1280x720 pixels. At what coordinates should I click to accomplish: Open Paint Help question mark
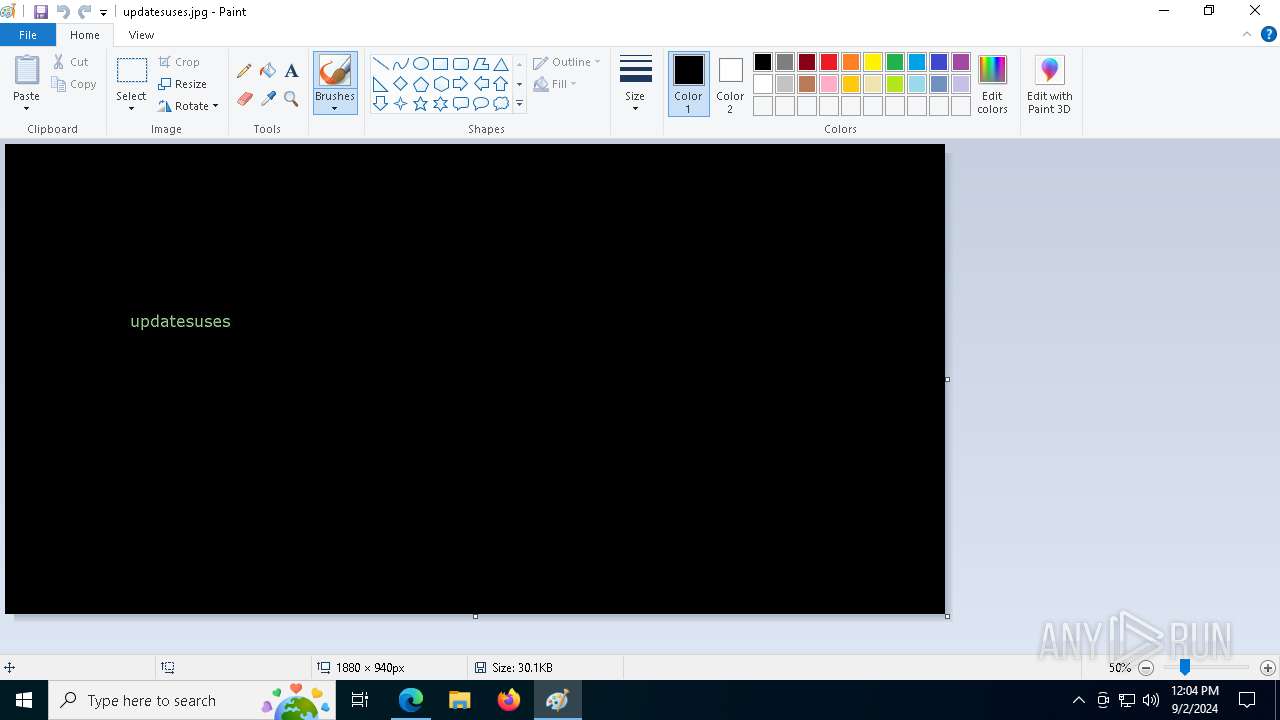[x=1268, y=34]
